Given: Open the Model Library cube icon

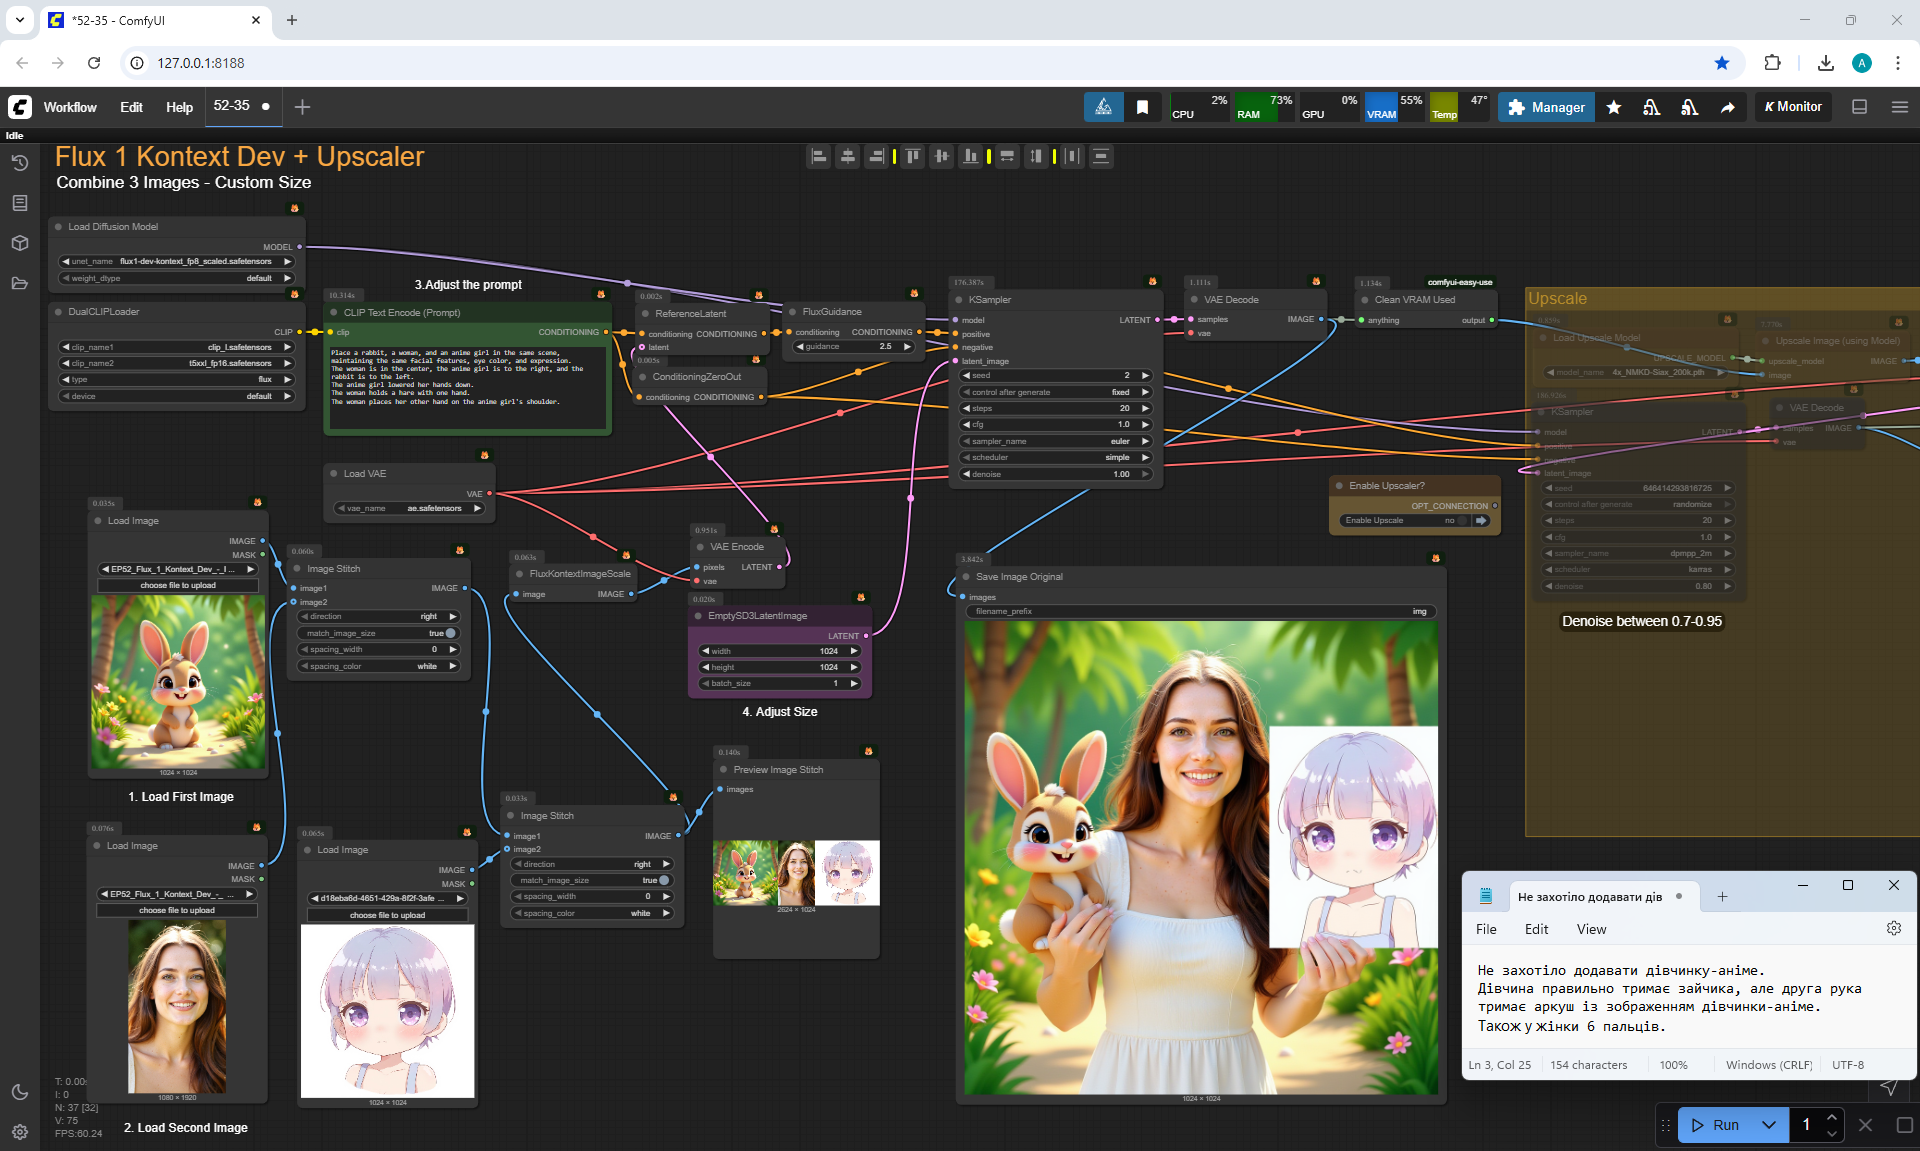Looking at the screenshot, I should pos(20,243).
